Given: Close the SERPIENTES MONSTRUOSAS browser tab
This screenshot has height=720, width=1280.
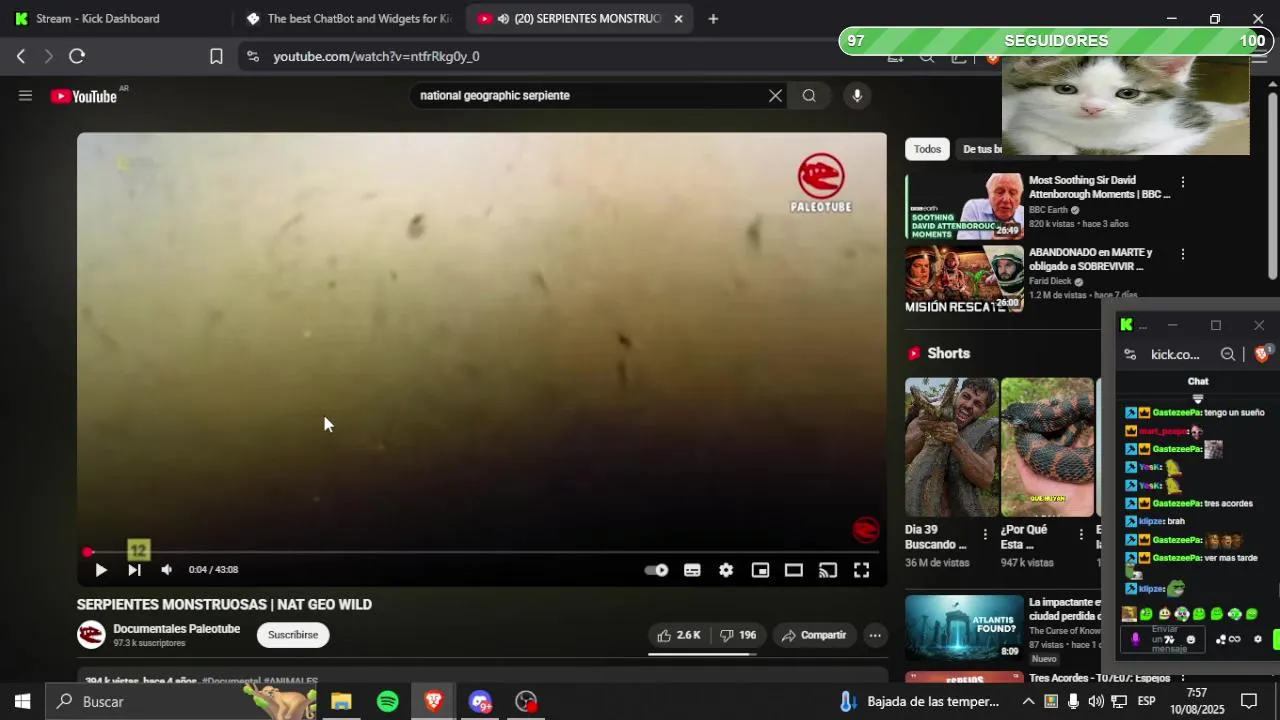Looking at the screenshot, I should tap(678, 18).
